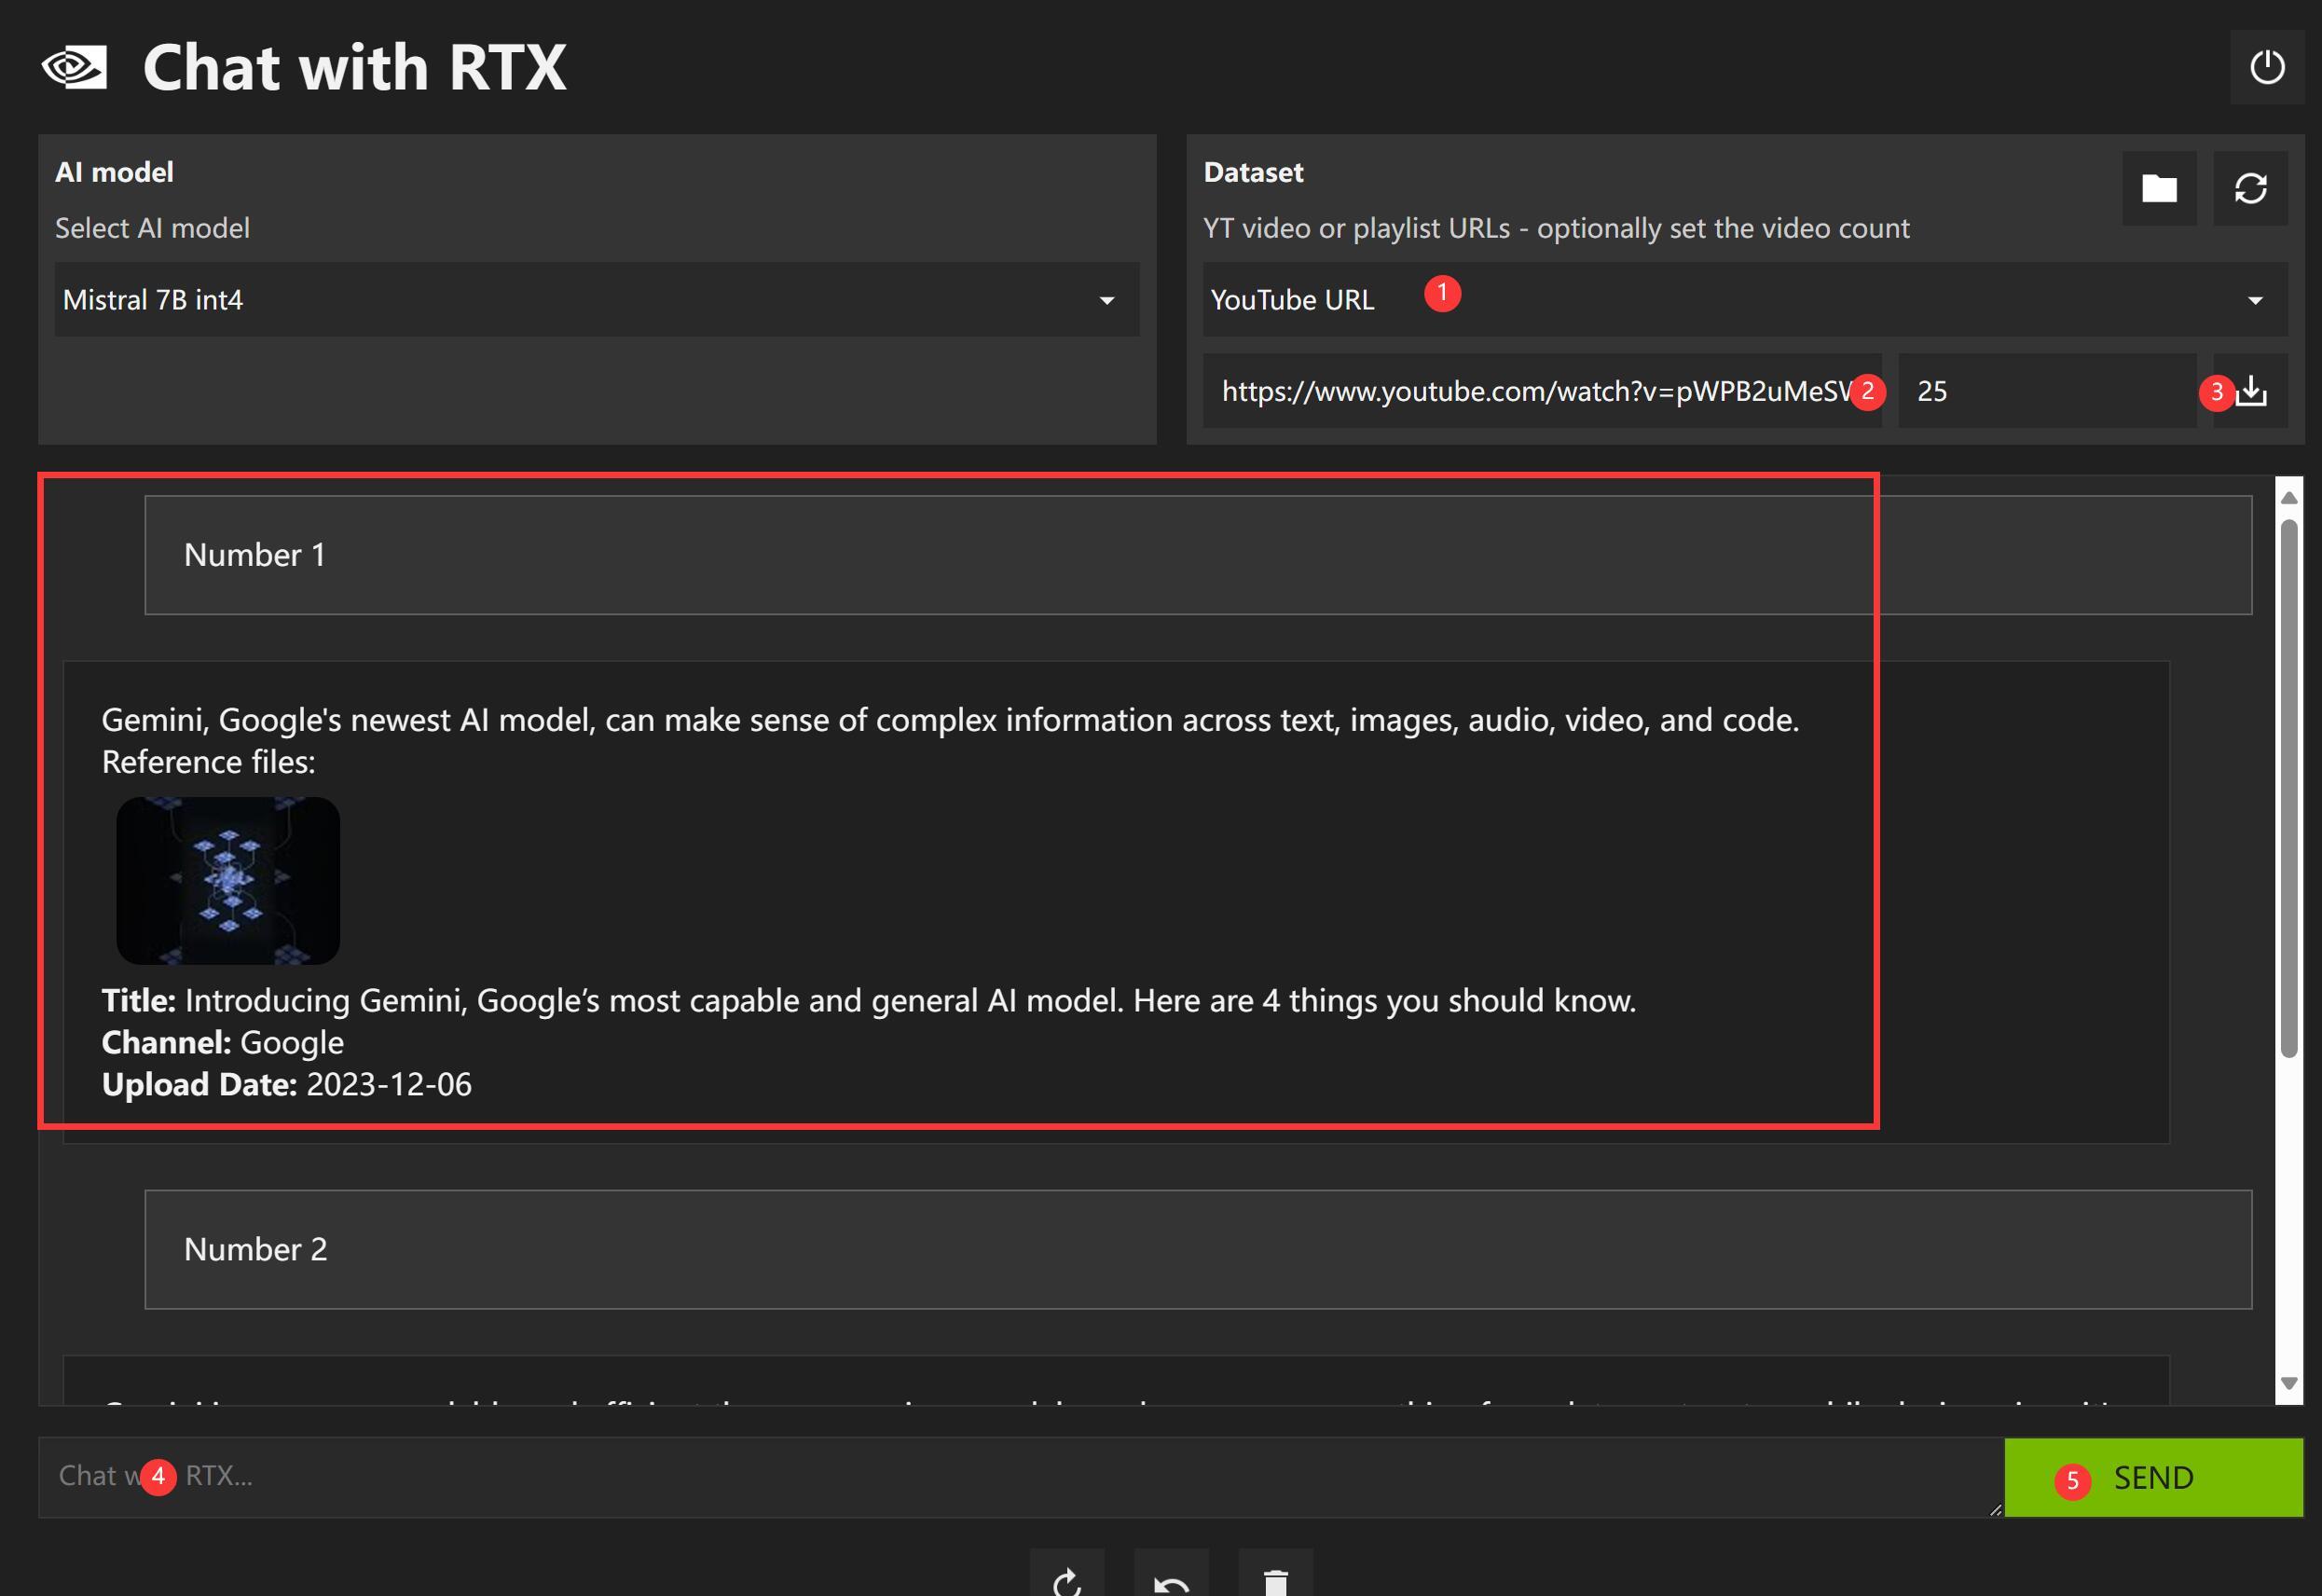The image size is (2322, 1596).
Task: Click the 'Gemini, Google's newest AI model' response text
Action: pyautogui.click(x=950, y=720)
